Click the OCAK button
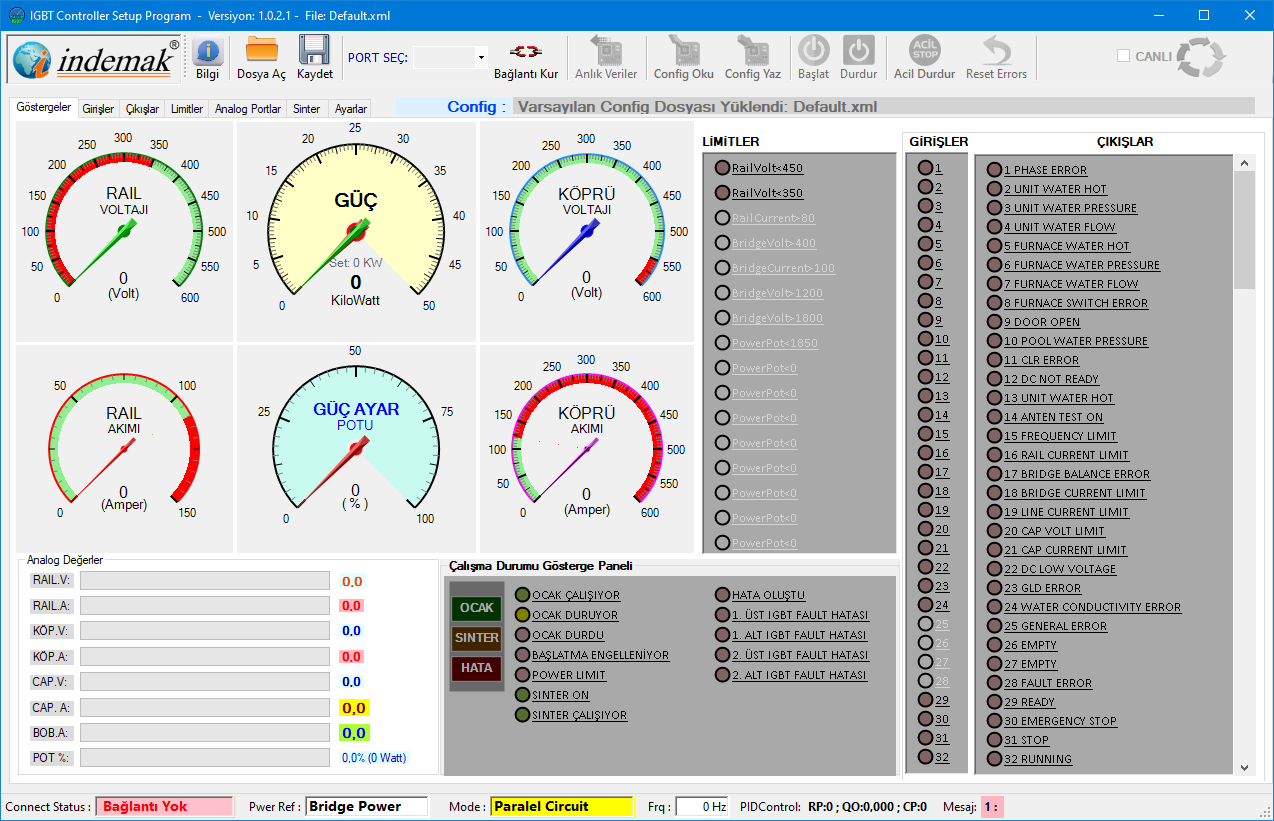Viewport: 1274px width, 821px height. (x=477, y=608)
